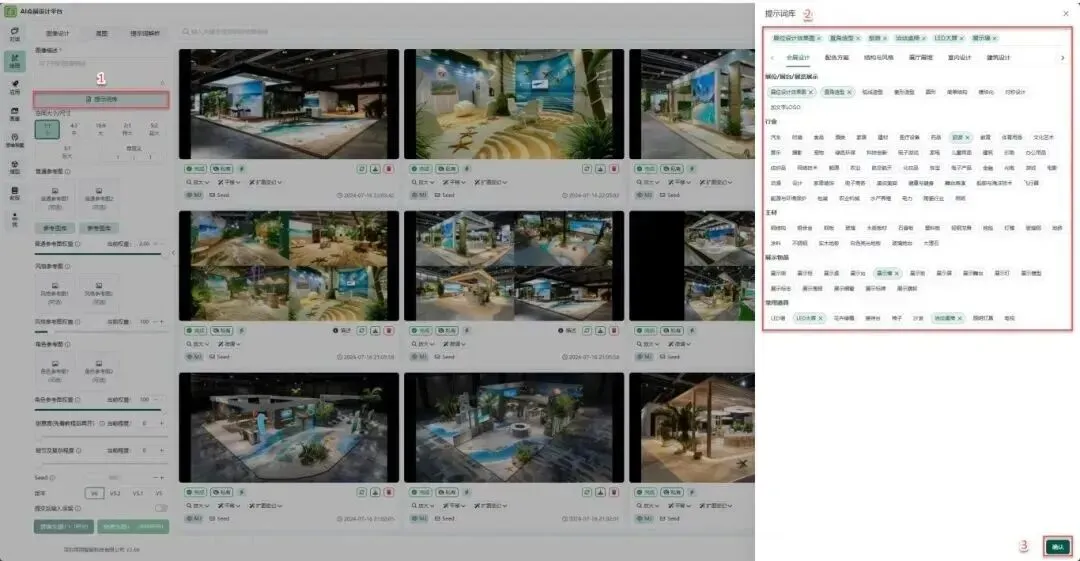This screenshot has height=561, width=1080.
Task: Click the first 参考图库 button
Action: [x=55, y=228]
